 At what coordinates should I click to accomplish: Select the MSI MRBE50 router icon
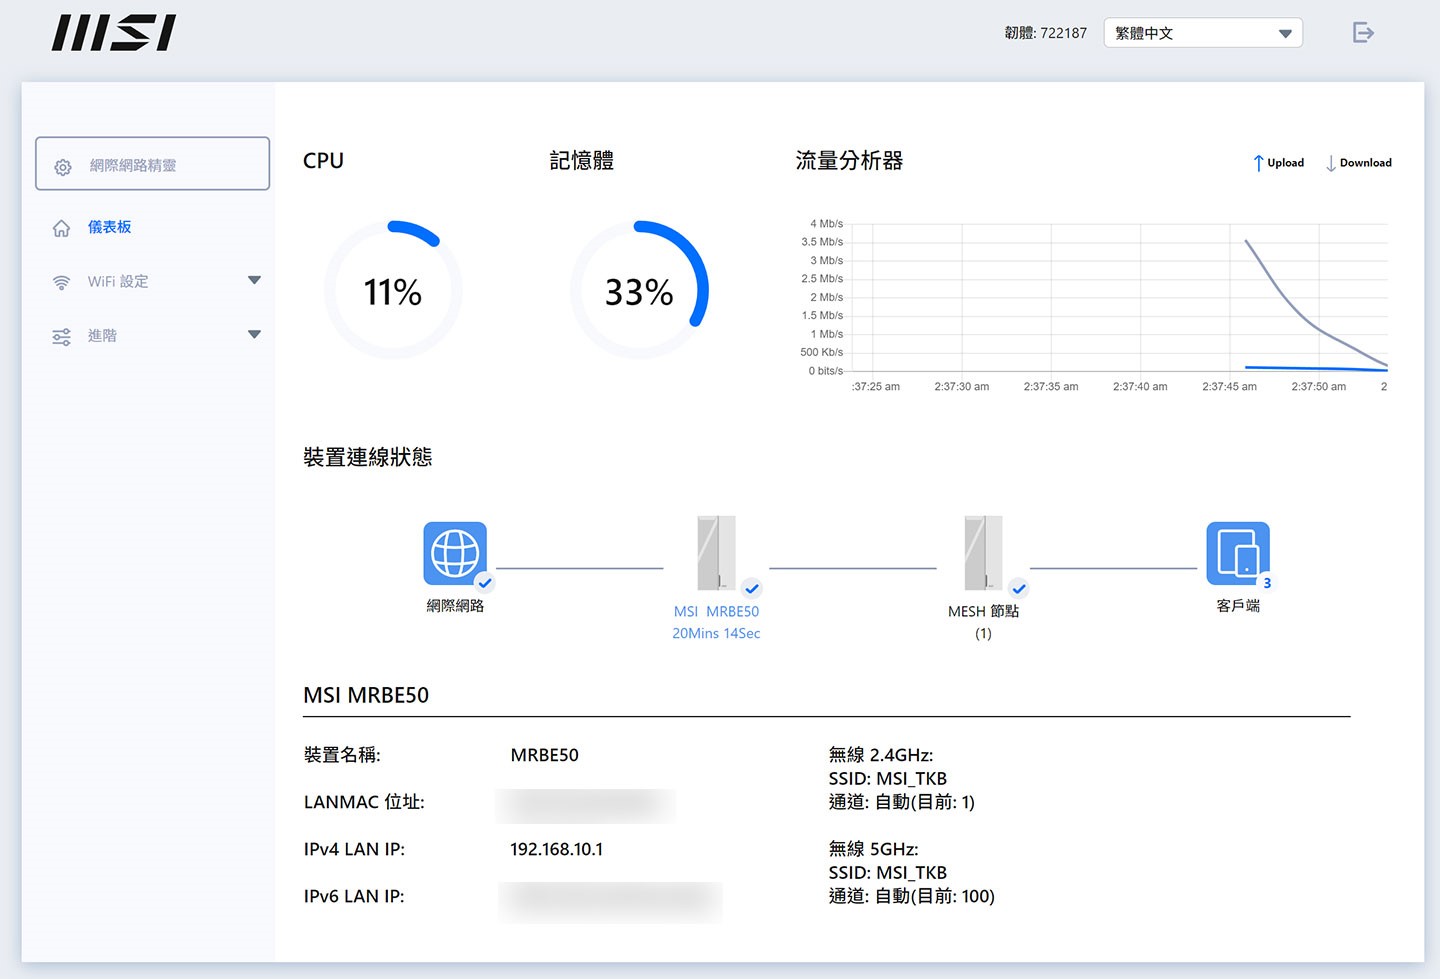716,553
